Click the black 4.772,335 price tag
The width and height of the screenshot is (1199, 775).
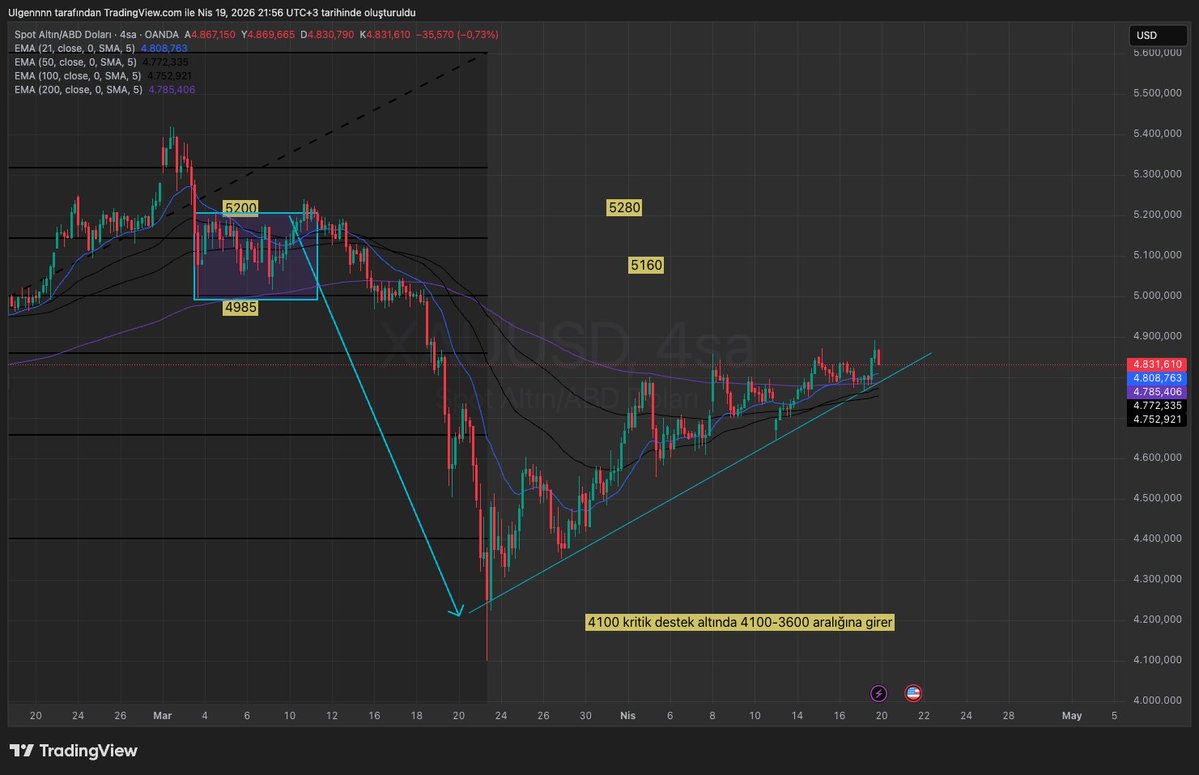1157,406
